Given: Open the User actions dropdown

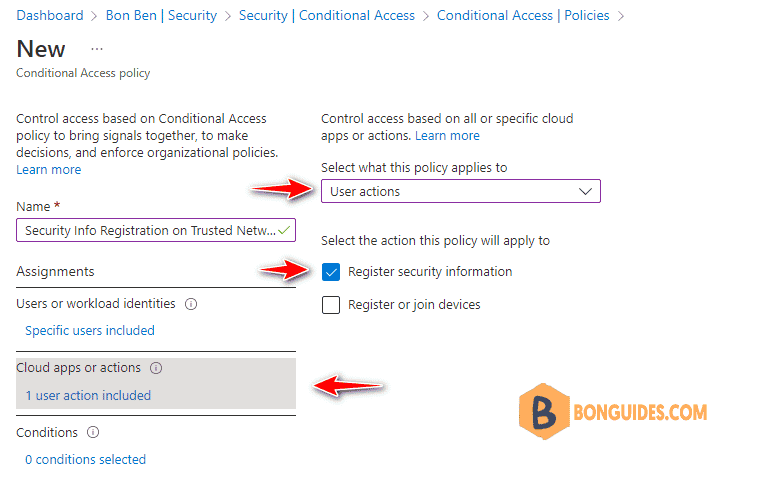Looking at the screenshot, I should click(460, 191).
